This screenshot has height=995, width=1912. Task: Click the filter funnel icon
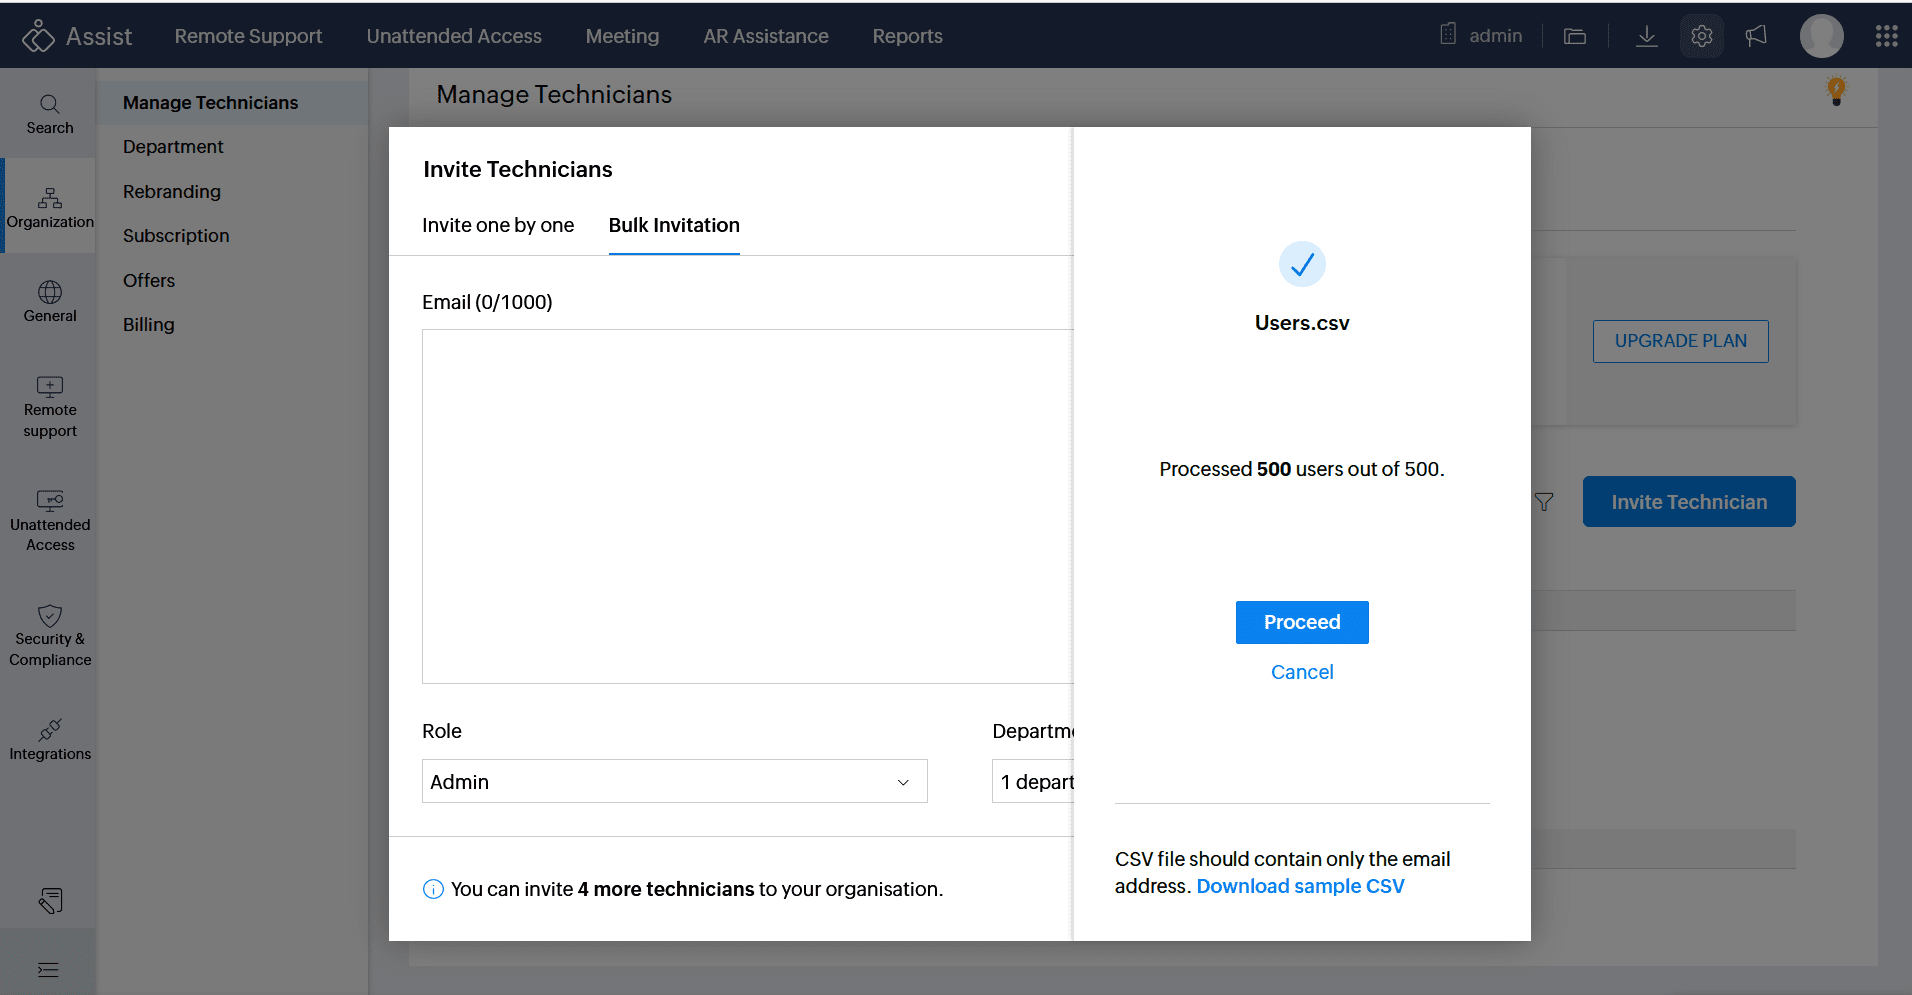point(1544,502)
